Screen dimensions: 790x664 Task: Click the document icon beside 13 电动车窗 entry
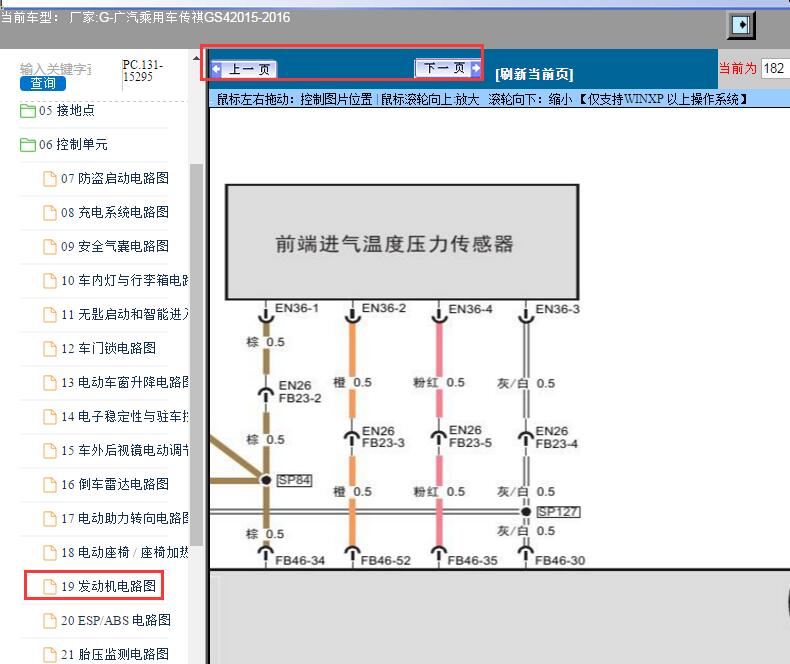tap(49, 383)
